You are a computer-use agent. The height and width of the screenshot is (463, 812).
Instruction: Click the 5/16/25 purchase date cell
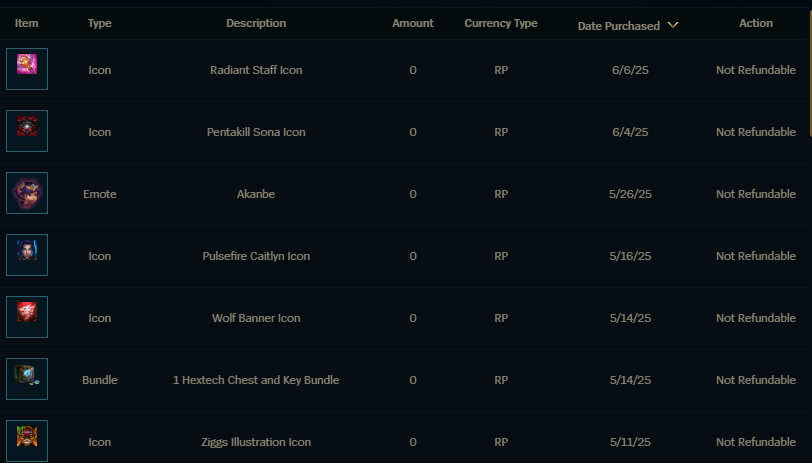630,256
